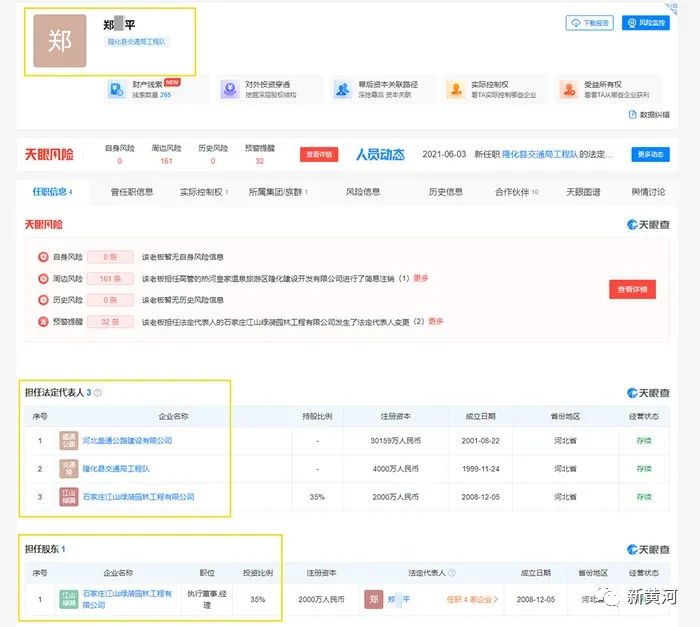Click the 2001-08-22 date cell
The height and width of the screenshot is (627, 700).
pyautogui.click(x=480, y=440)
